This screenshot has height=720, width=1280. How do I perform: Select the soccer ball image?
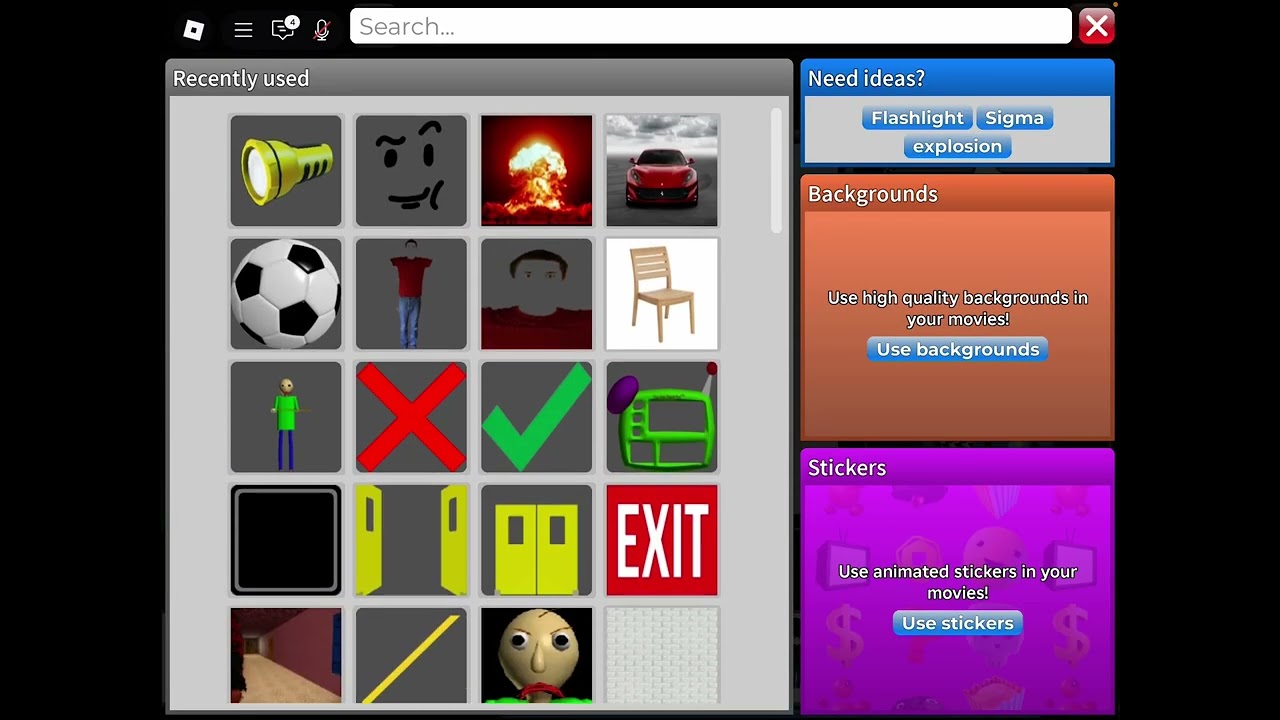coord(286,294)
